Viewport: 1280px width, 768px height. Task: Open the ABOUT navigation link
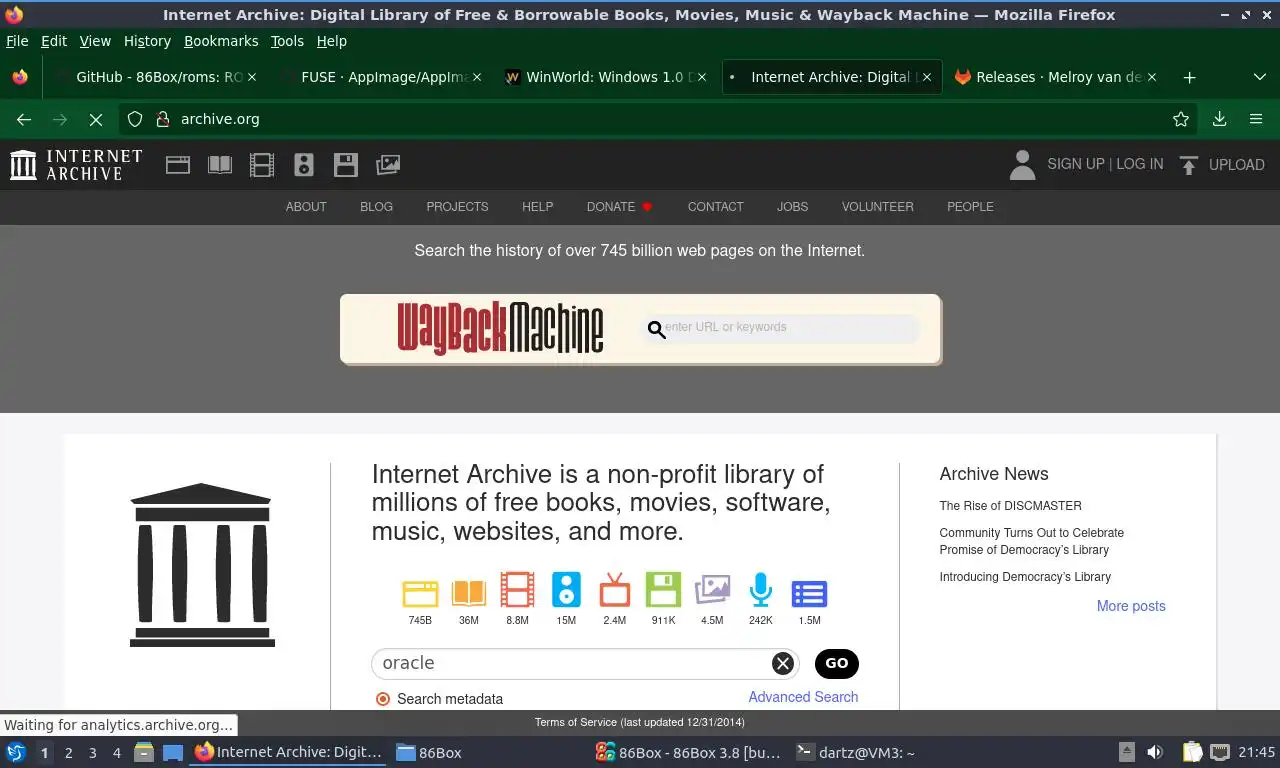point(306,207)
